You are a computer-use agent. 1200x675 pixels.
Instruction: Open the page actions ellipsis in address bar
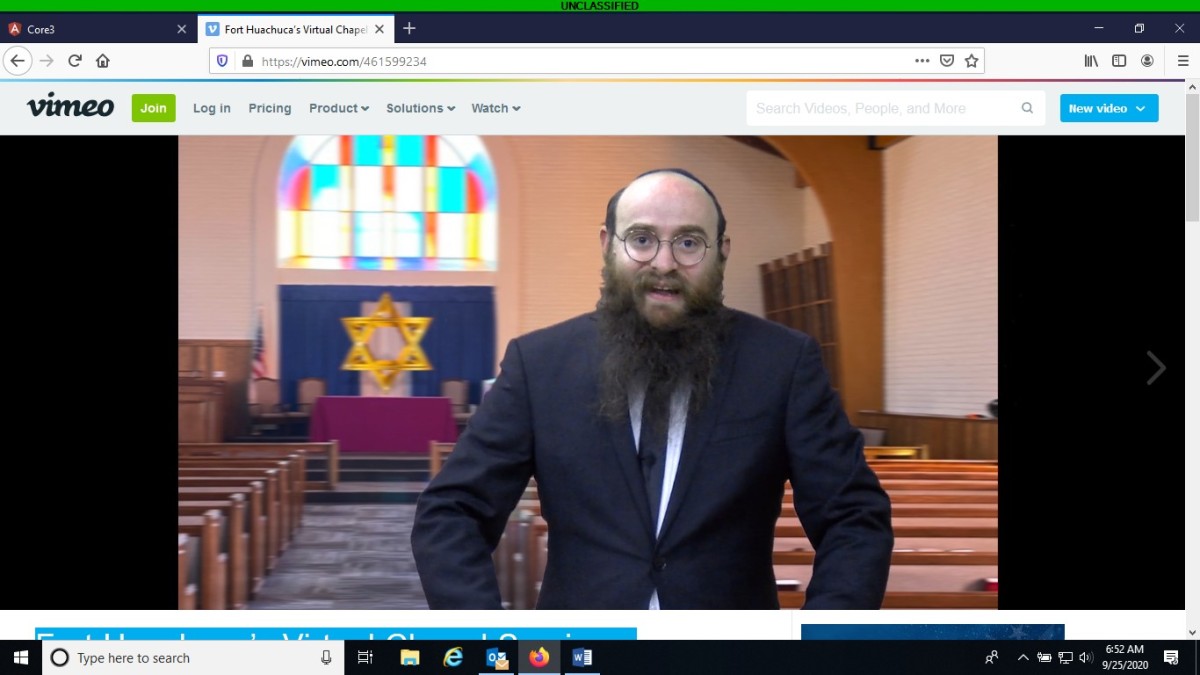(x=921, y=60)
